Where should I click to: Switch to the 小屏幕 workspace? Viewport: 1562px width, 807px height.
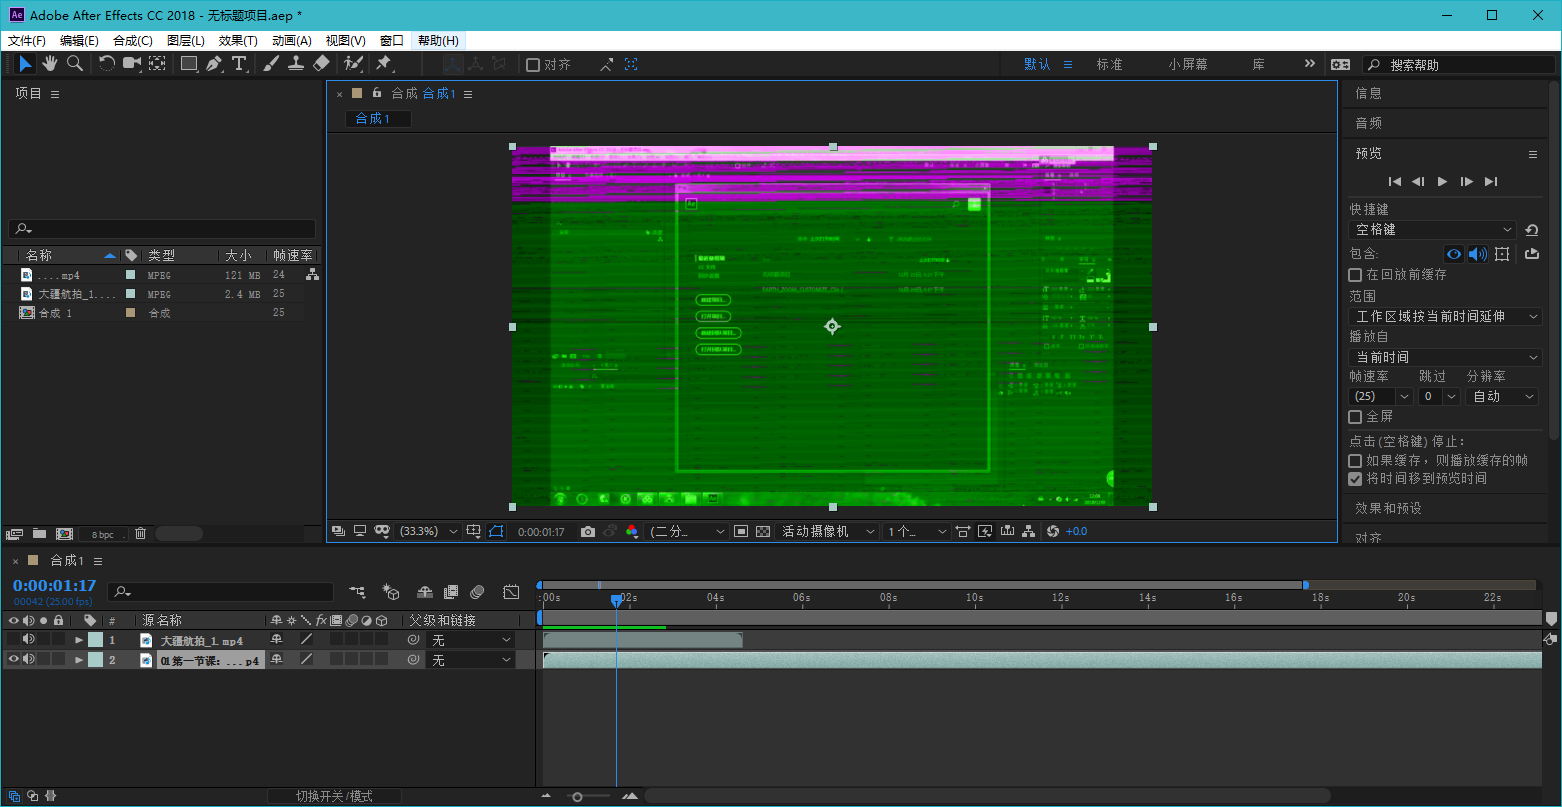[1188, 64]
